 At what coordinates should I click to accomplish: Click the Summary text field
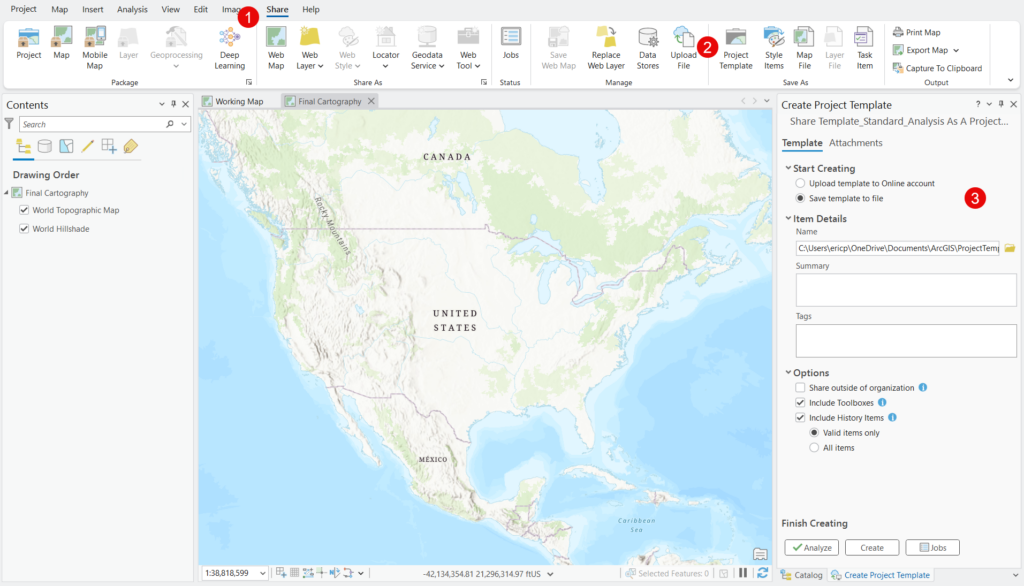[x=905, y=290]
